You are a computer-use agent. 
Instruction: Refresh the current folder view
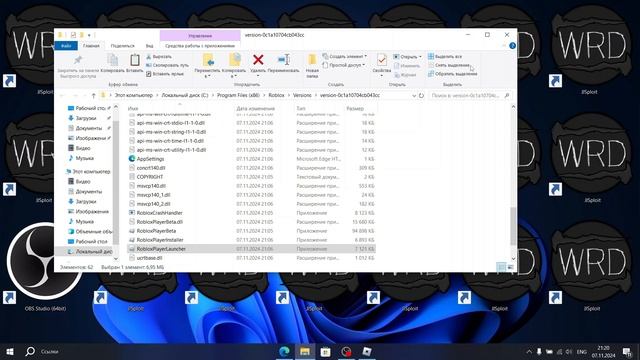pyautogui.click(x=422, y=96)
